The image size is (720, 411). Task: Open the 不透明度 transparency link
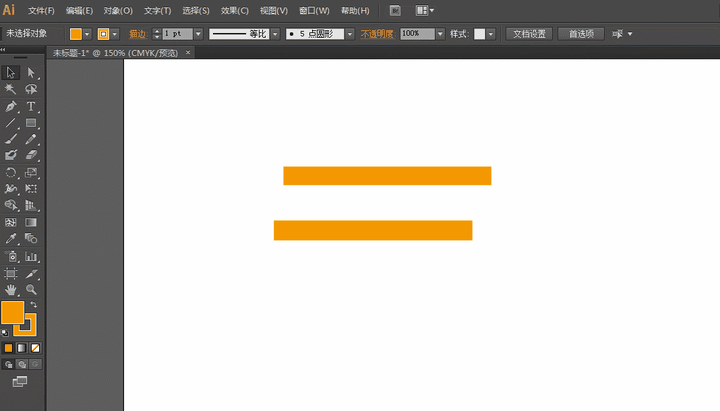(x=377, y=34)
